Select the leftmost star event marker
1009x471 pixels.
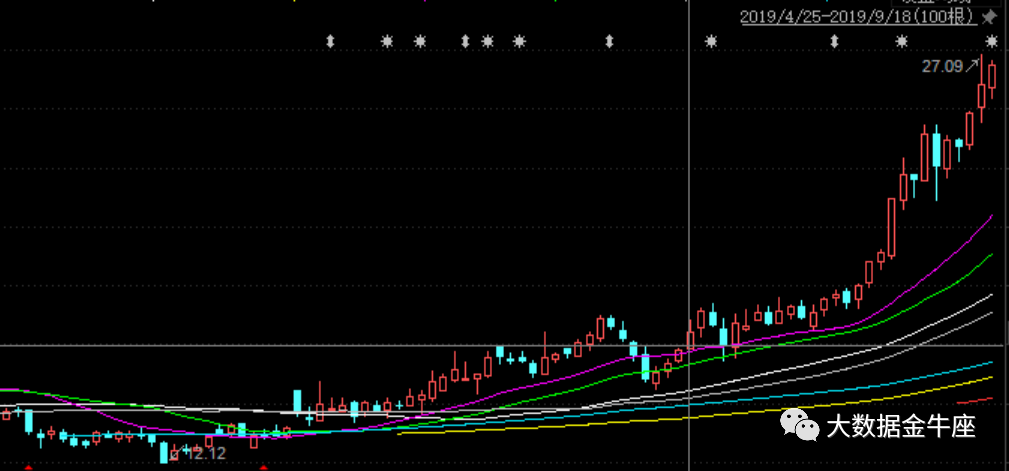(387, 41)
